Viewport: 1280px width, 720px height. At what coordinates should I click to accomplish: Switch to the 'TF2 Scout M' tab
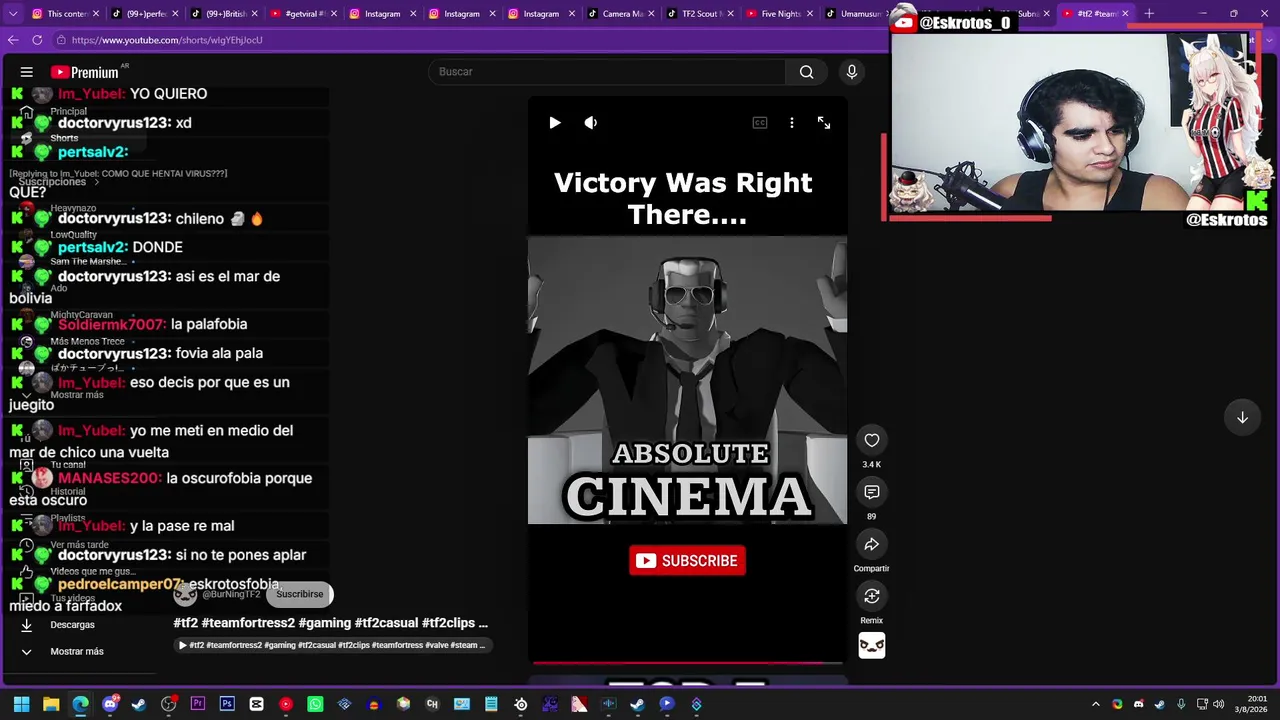698,14
